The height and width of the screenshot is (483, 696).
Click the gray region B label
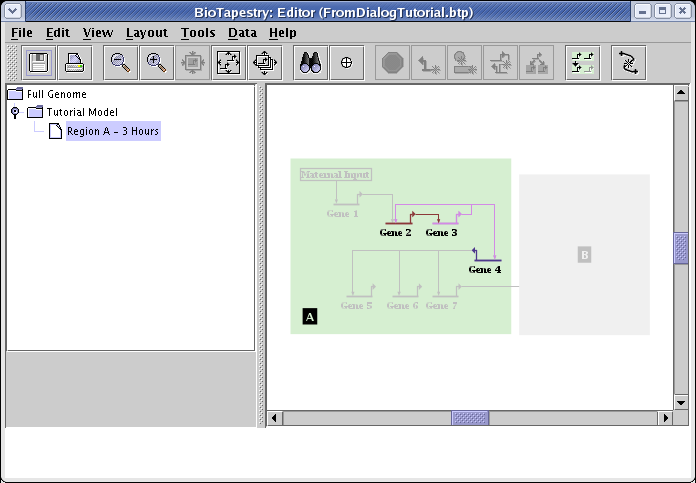pos(584,255)
